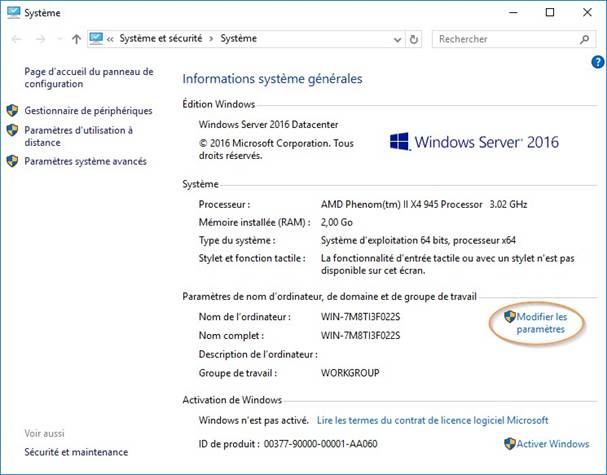Open Paramètres système avancés
This screenshot has height=475, width=607.
(86, 161)
